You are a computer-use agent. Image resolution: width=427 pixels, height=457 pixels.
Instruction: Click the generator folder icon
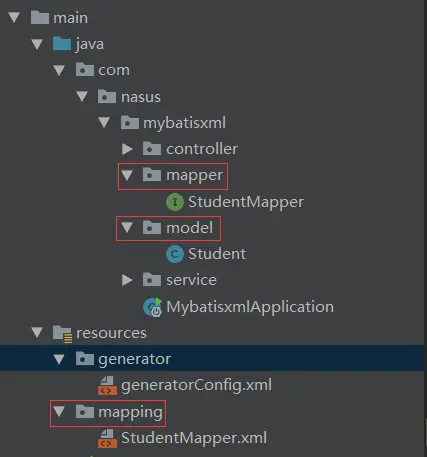pyautogui.click(x=85, y=358)
